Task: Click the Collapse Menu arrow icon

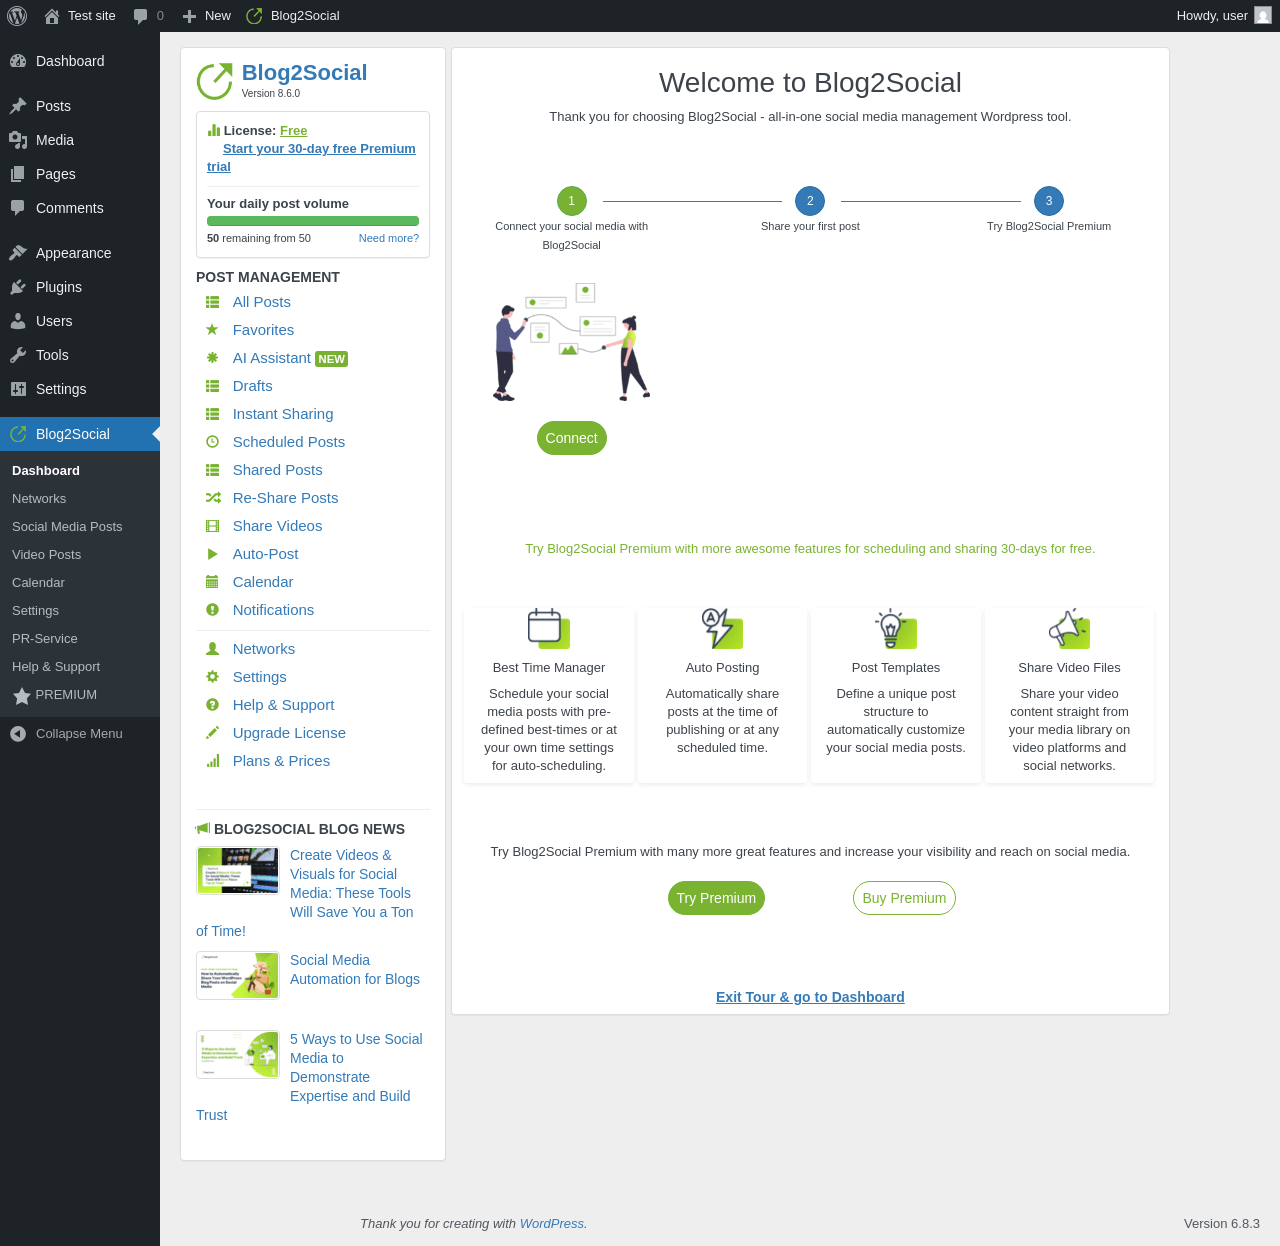Action: pyautogui.click(x=18, y=734)
